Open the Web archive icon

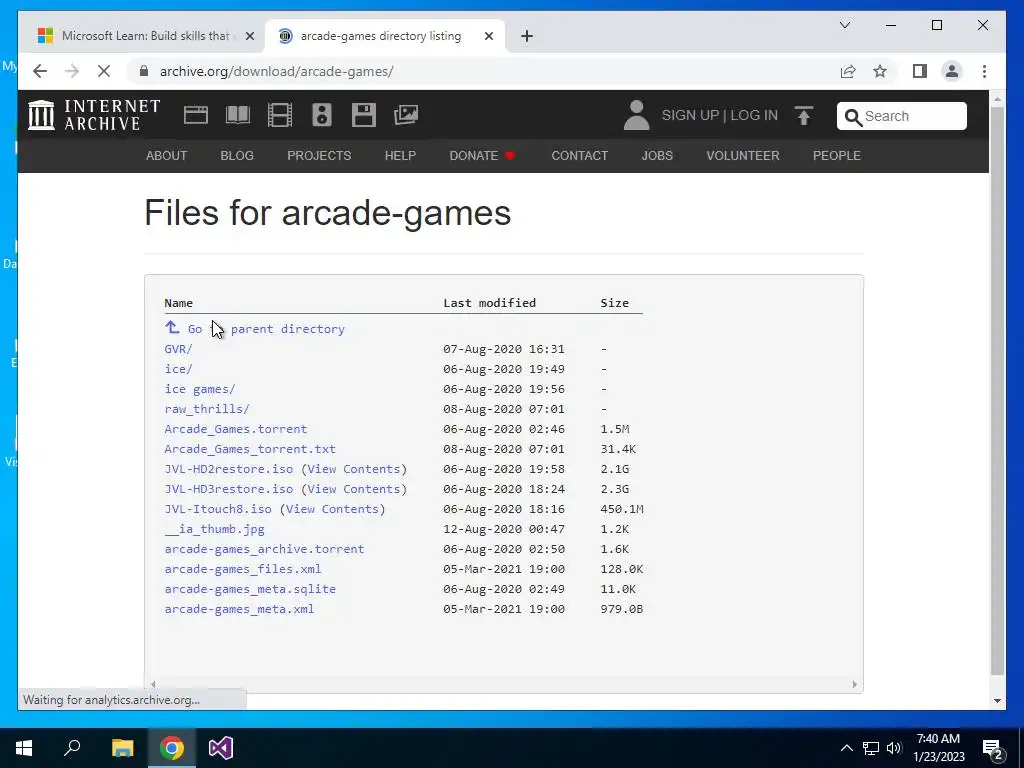coord(195,115)
